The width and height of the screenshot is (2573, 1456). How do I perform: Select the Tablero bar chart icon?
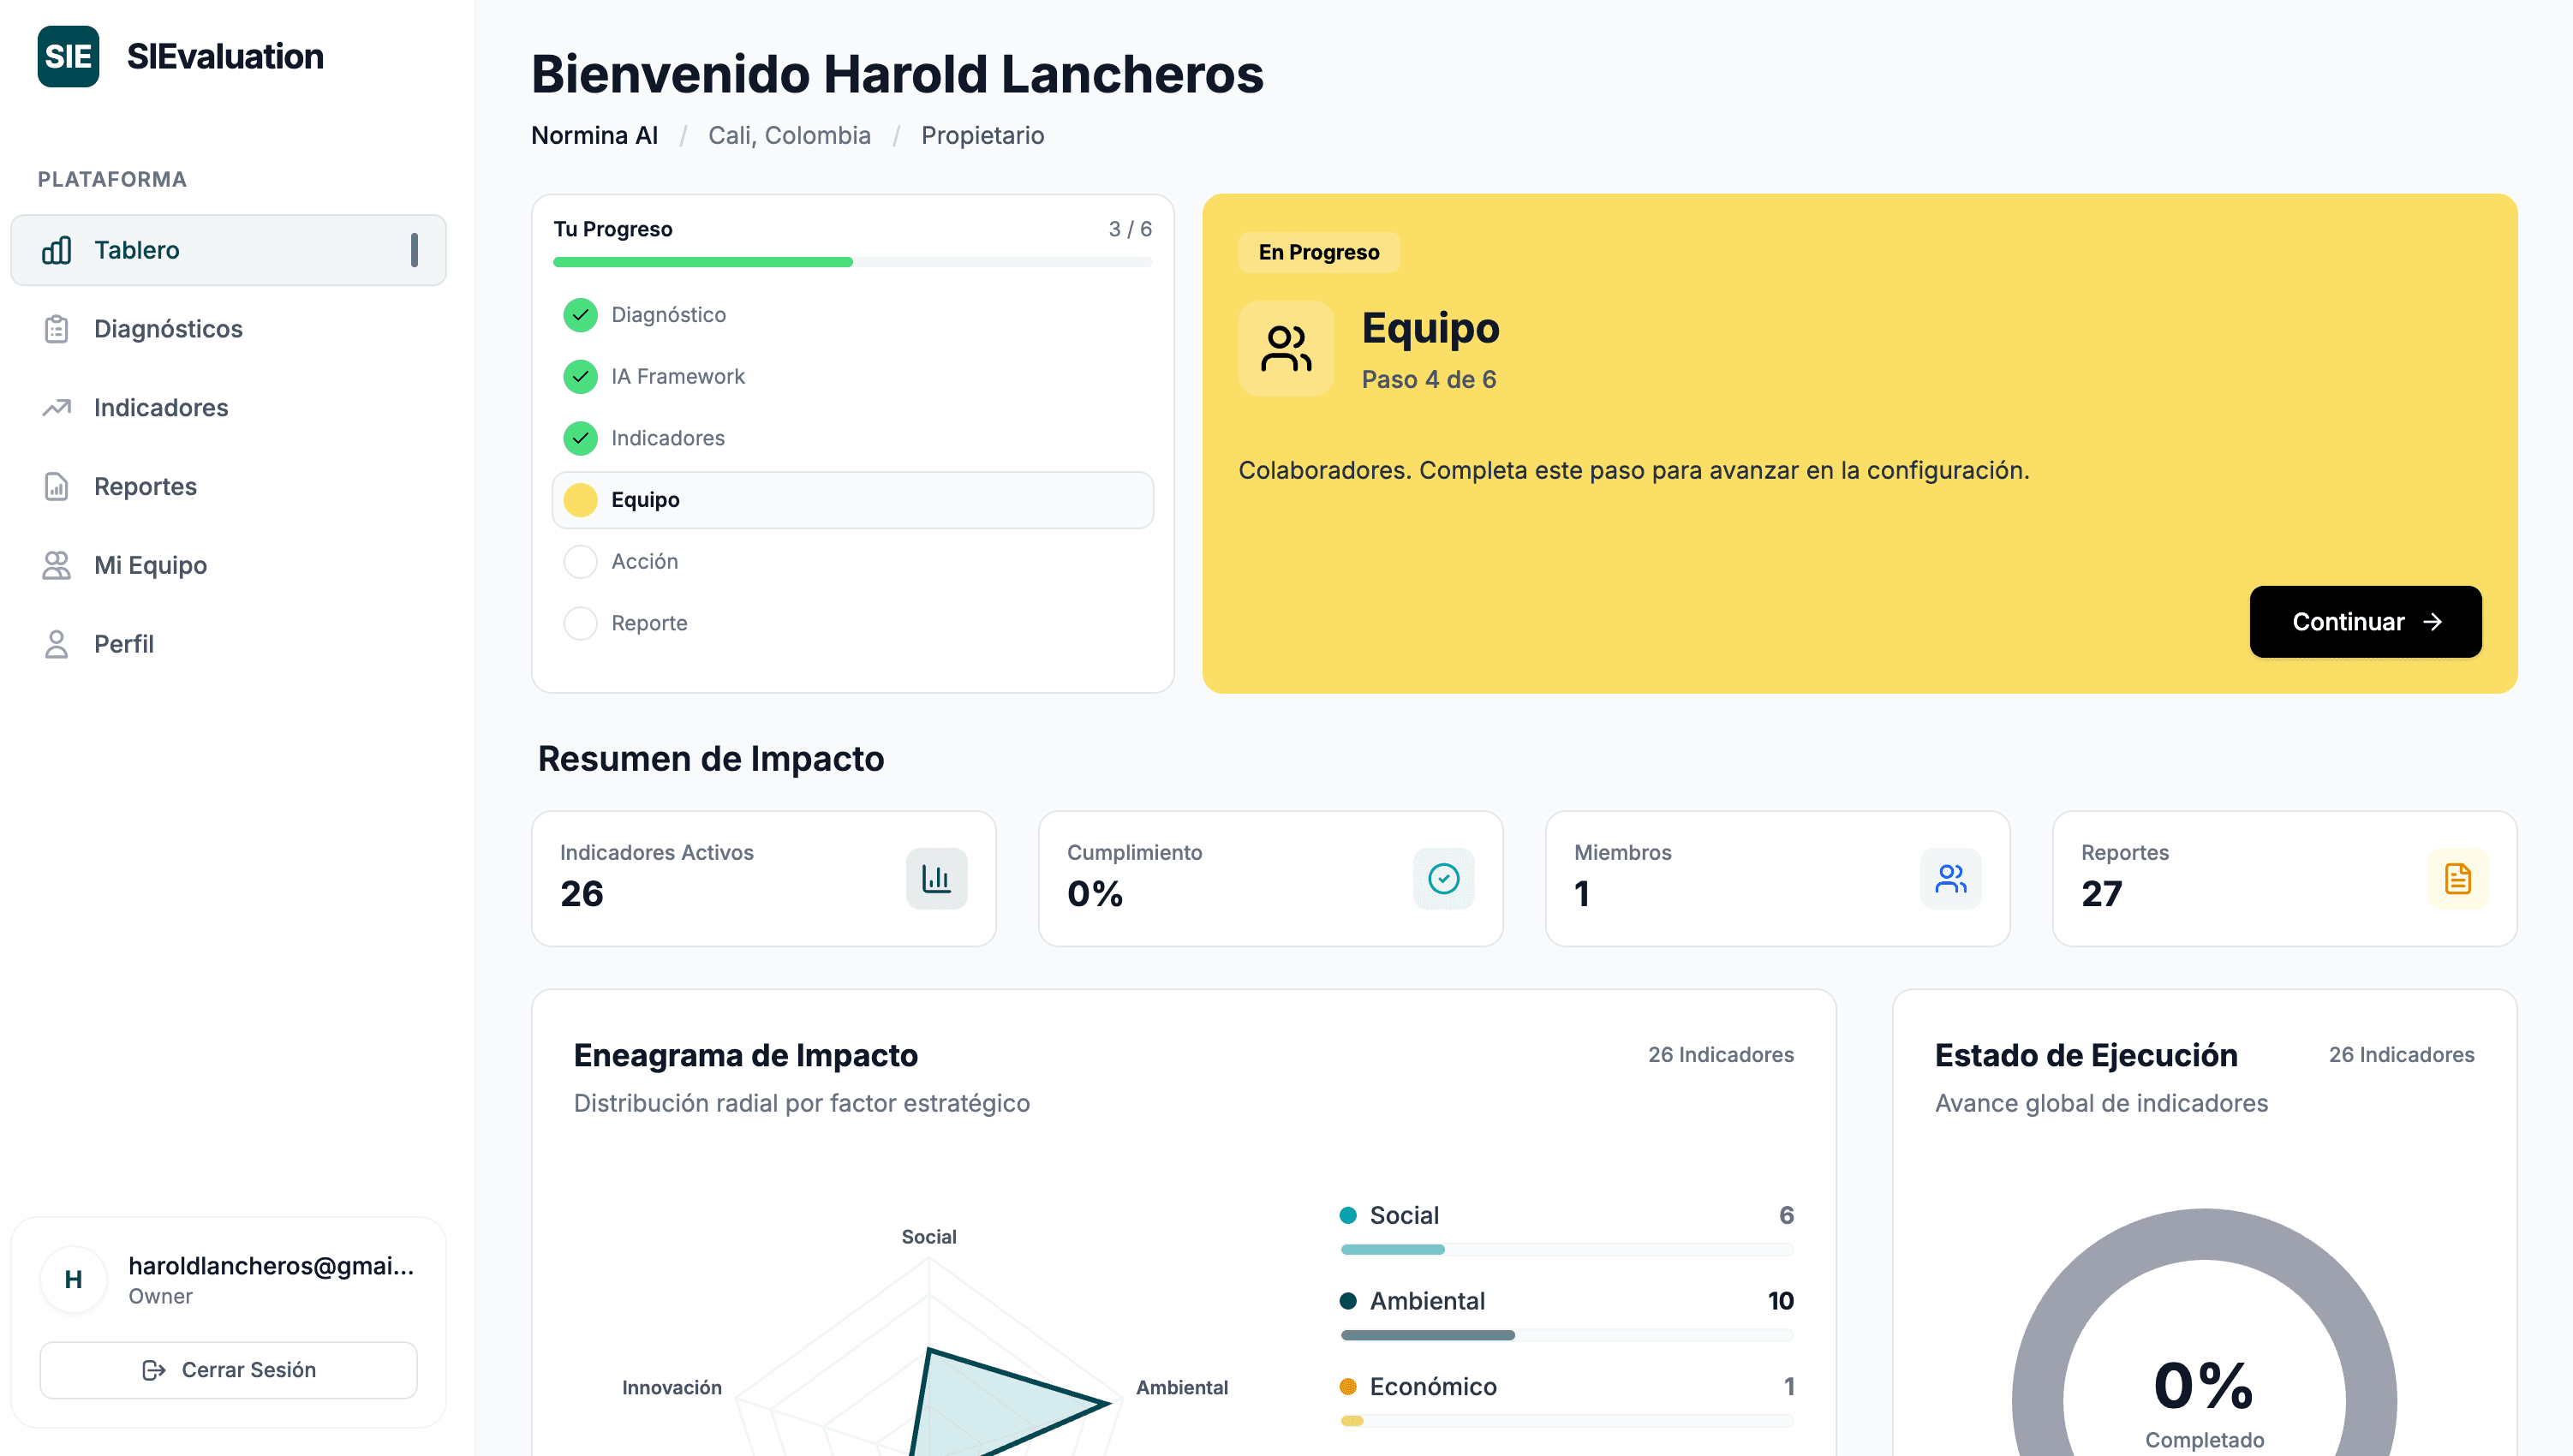(x=56, y=250)
